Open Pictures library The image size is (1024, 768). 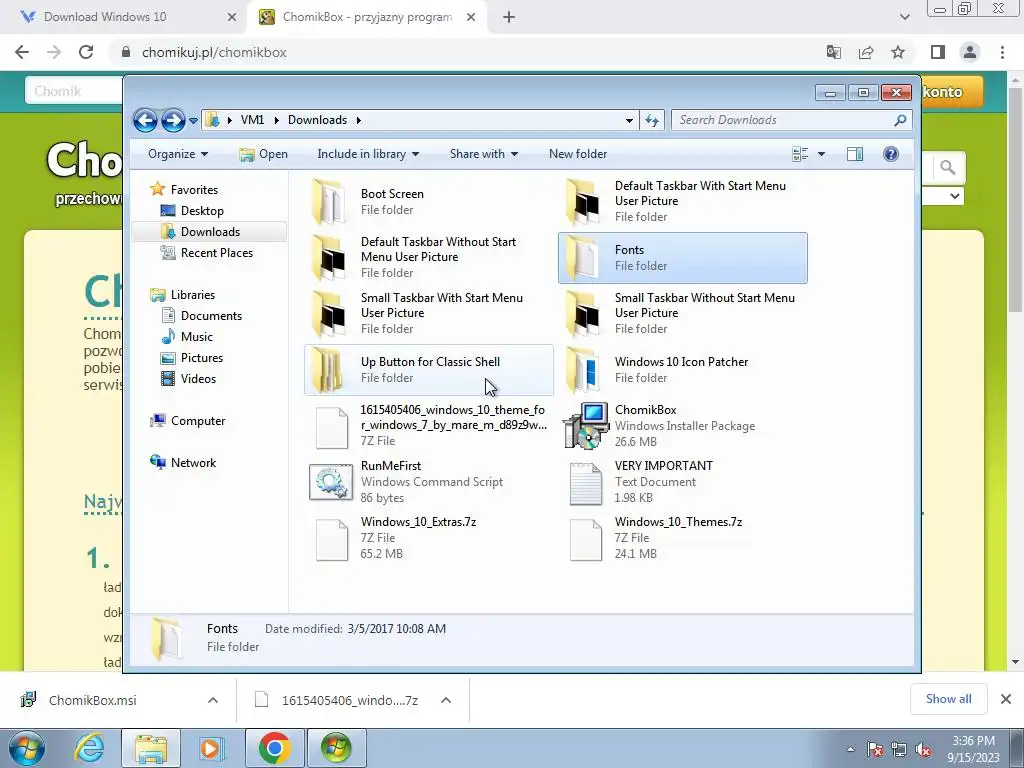tap(201, 358)
